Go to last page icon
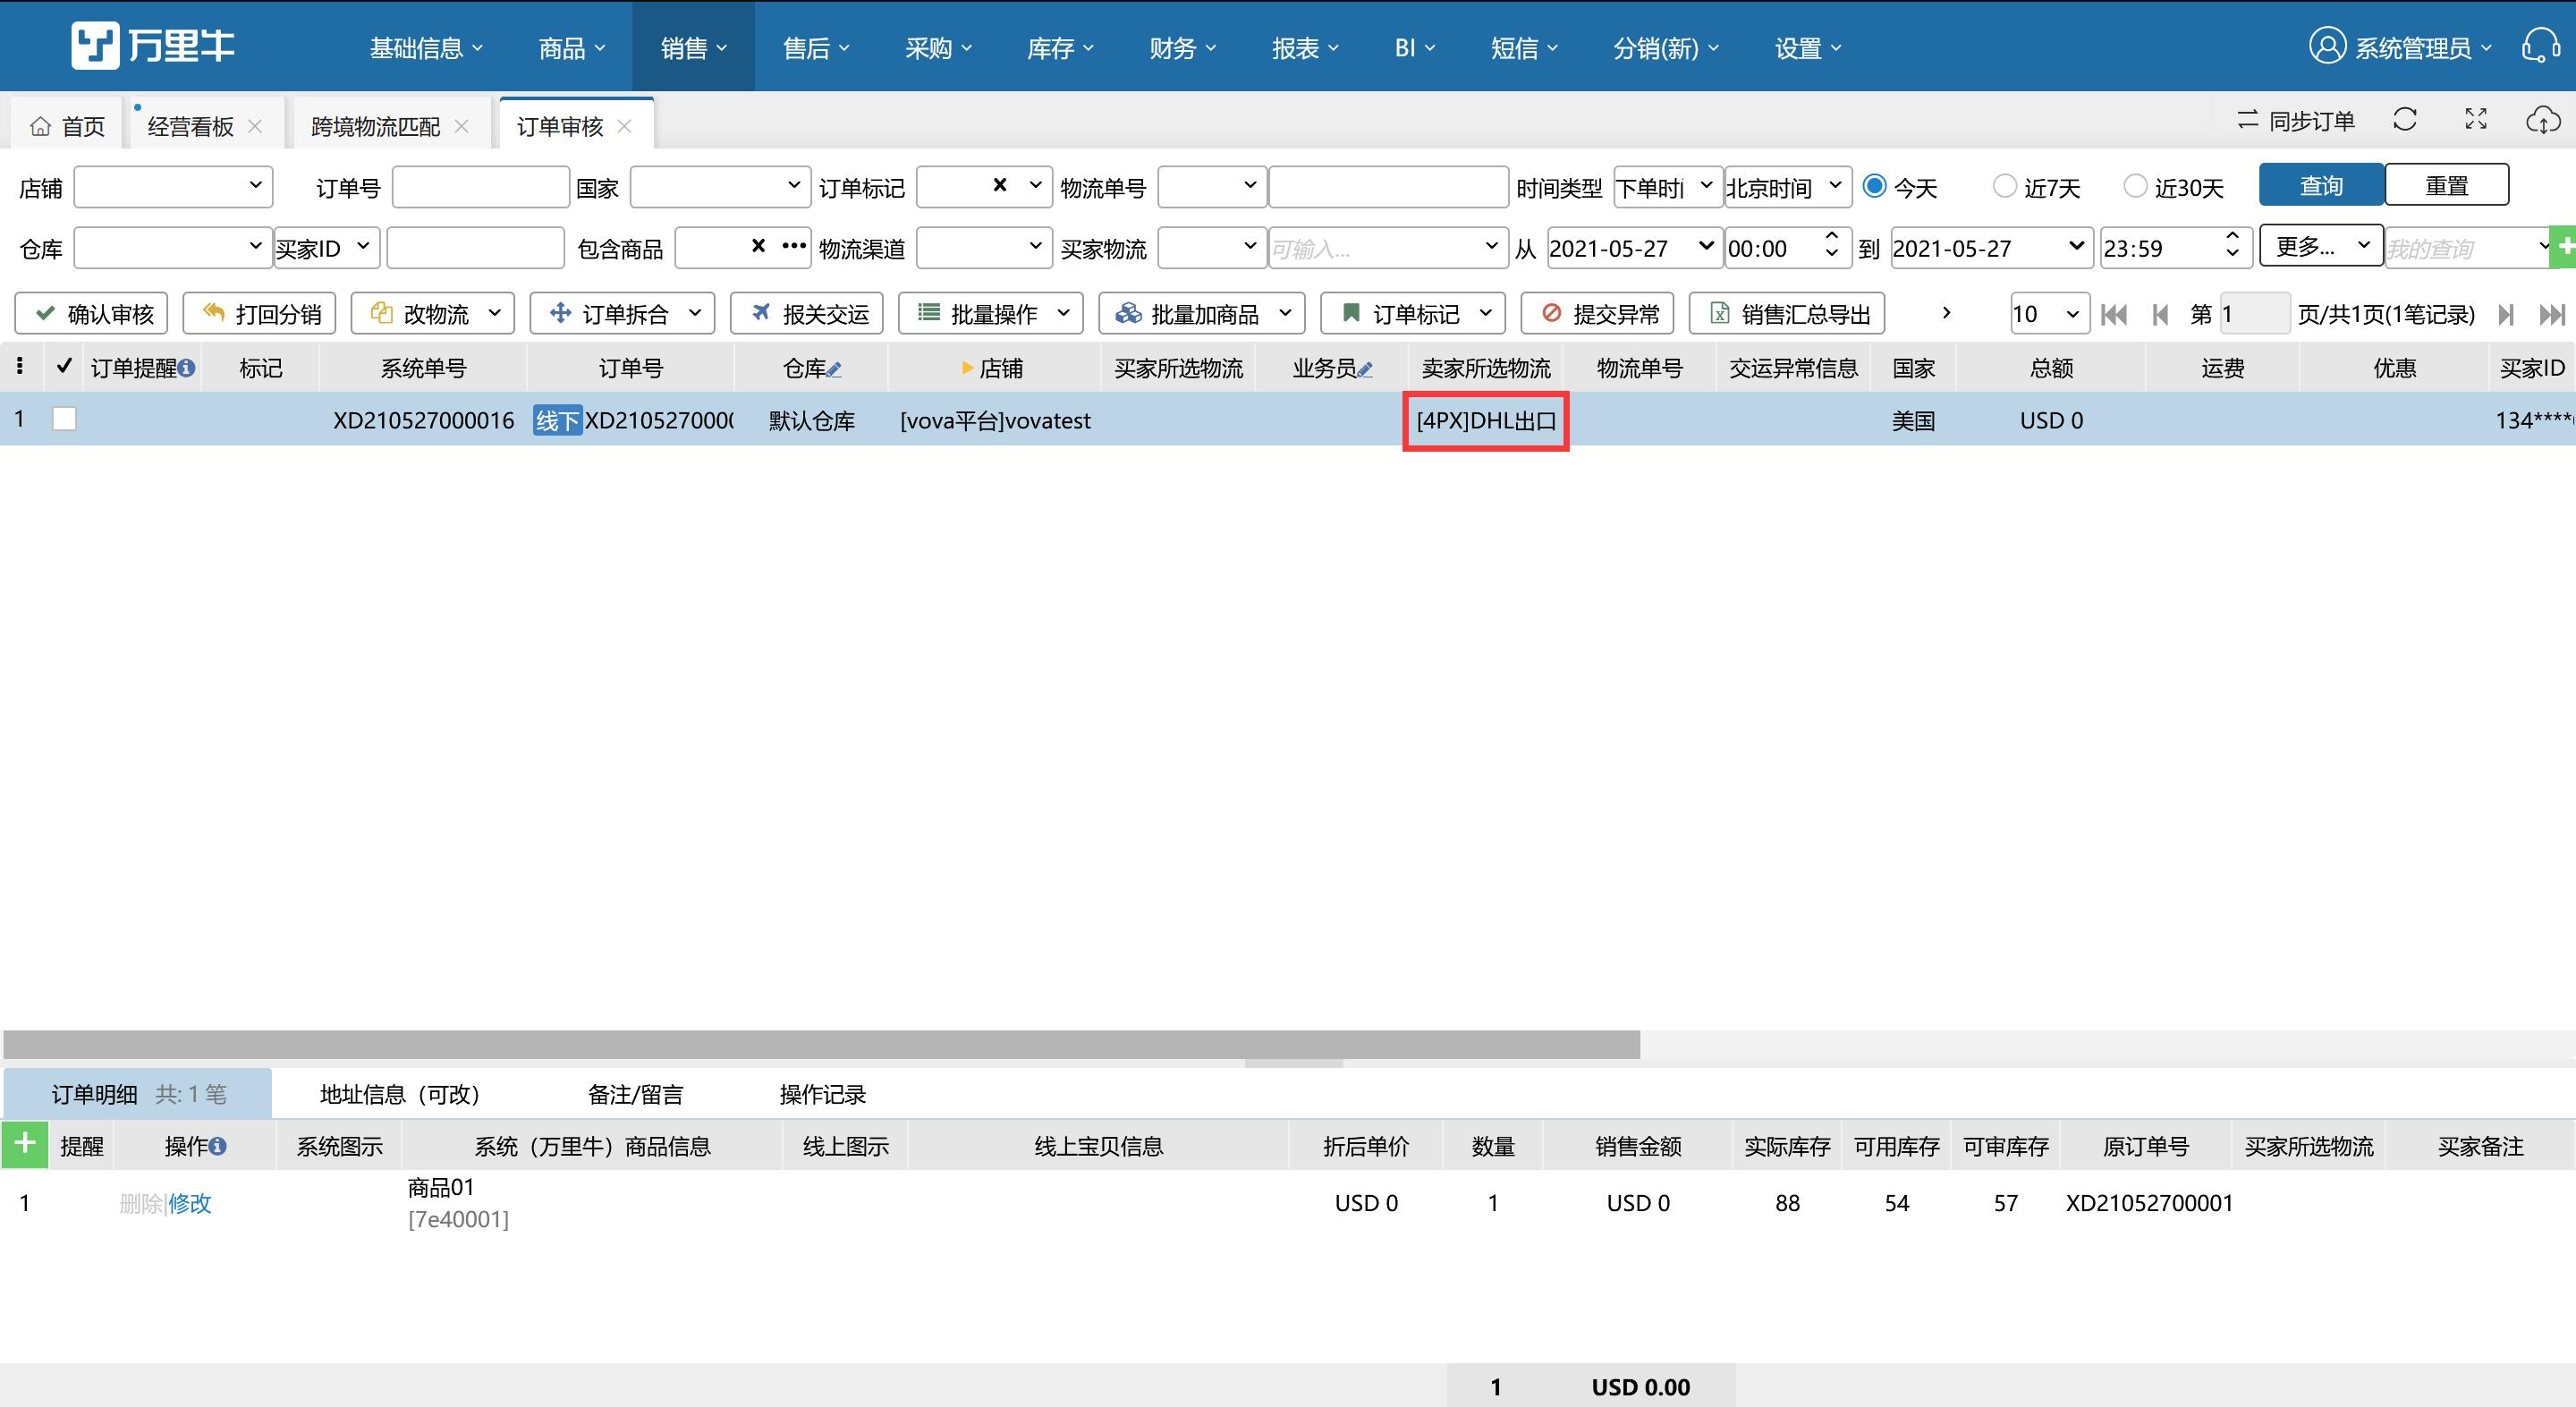The image size is (2576, 1407). 2552,315
